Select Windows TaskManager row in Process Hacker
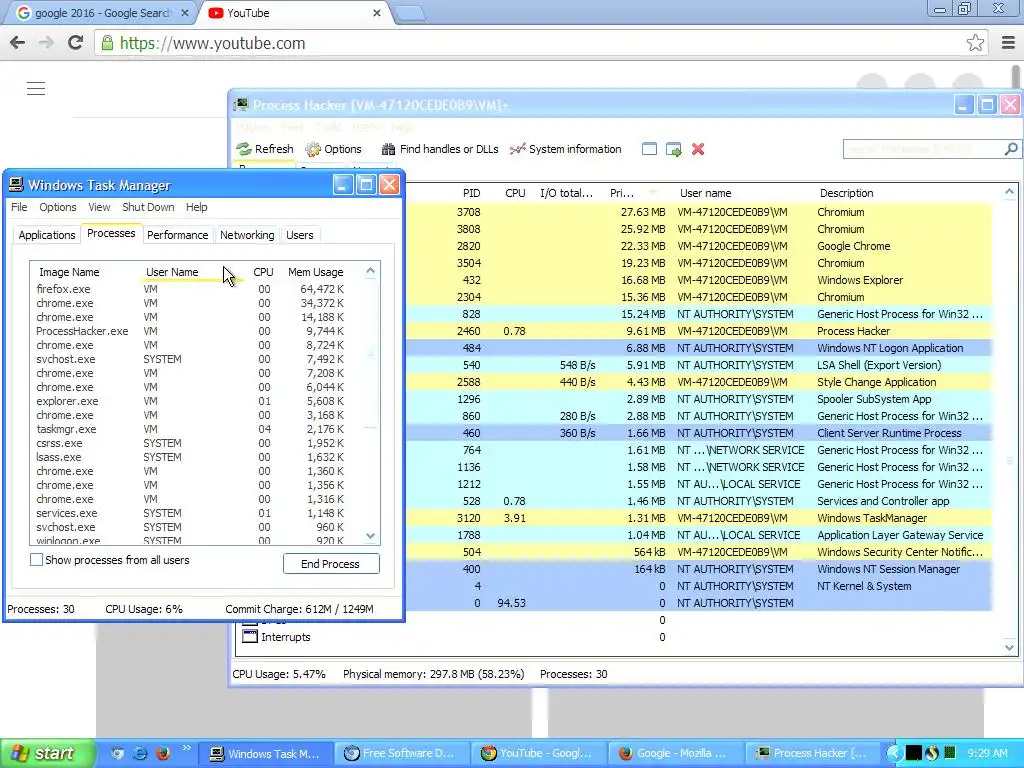This screenshot has width=1024, height=768. [699, 518]
